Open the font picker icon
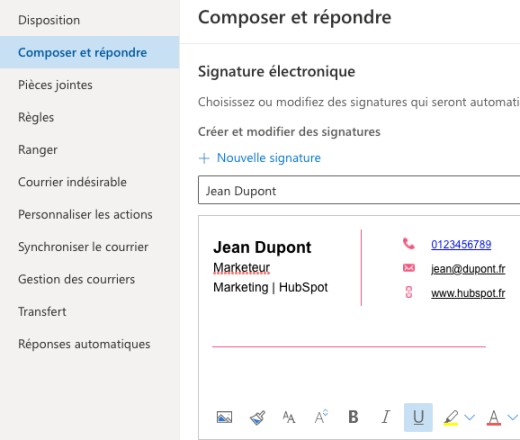The width and height of the screenshot is (520, 440). 289,417
